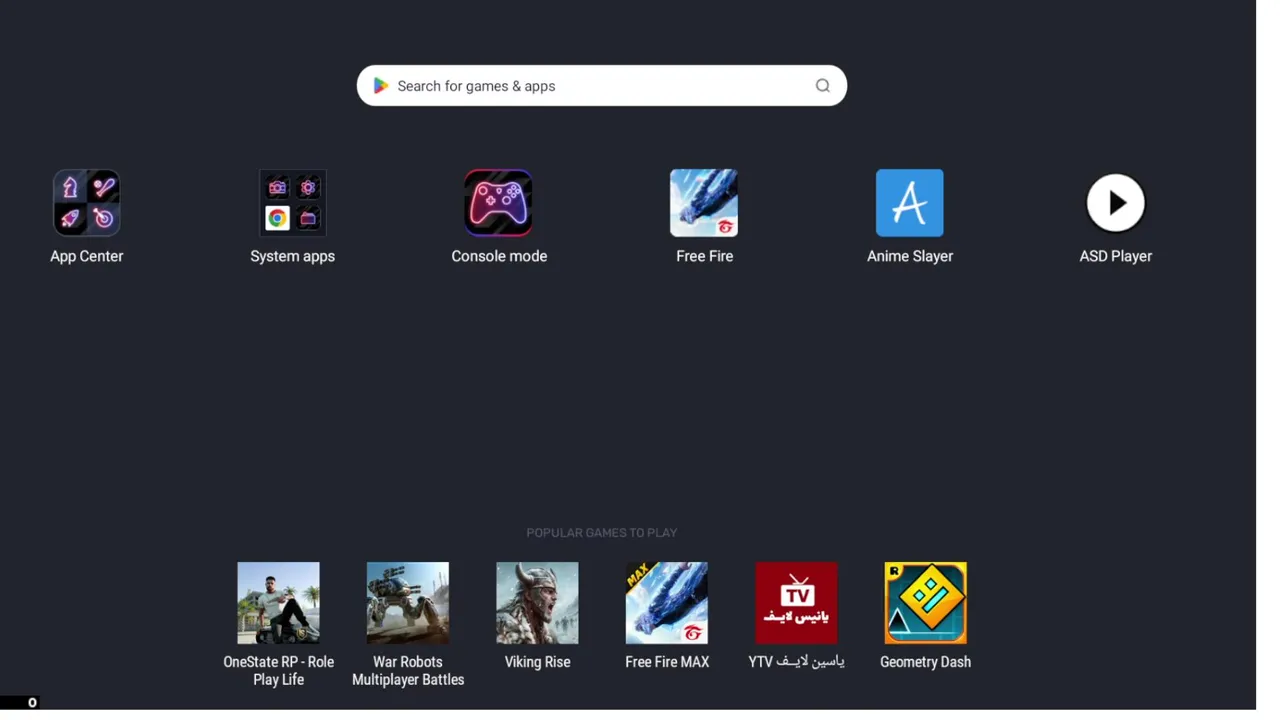Click the Search for games & apps field
The image size is (1280, 720).
tap(602, 86)
